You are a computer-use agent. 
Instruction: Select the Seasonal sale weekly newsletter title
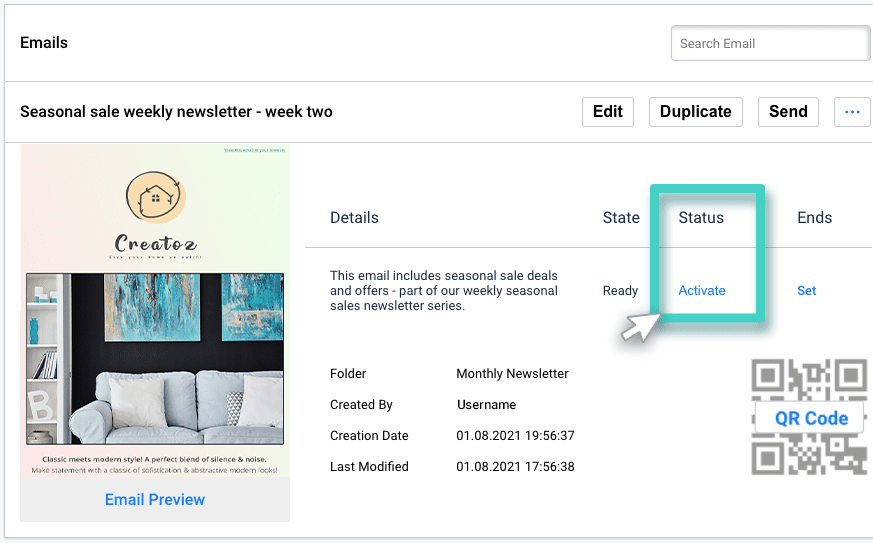point(176,112)
